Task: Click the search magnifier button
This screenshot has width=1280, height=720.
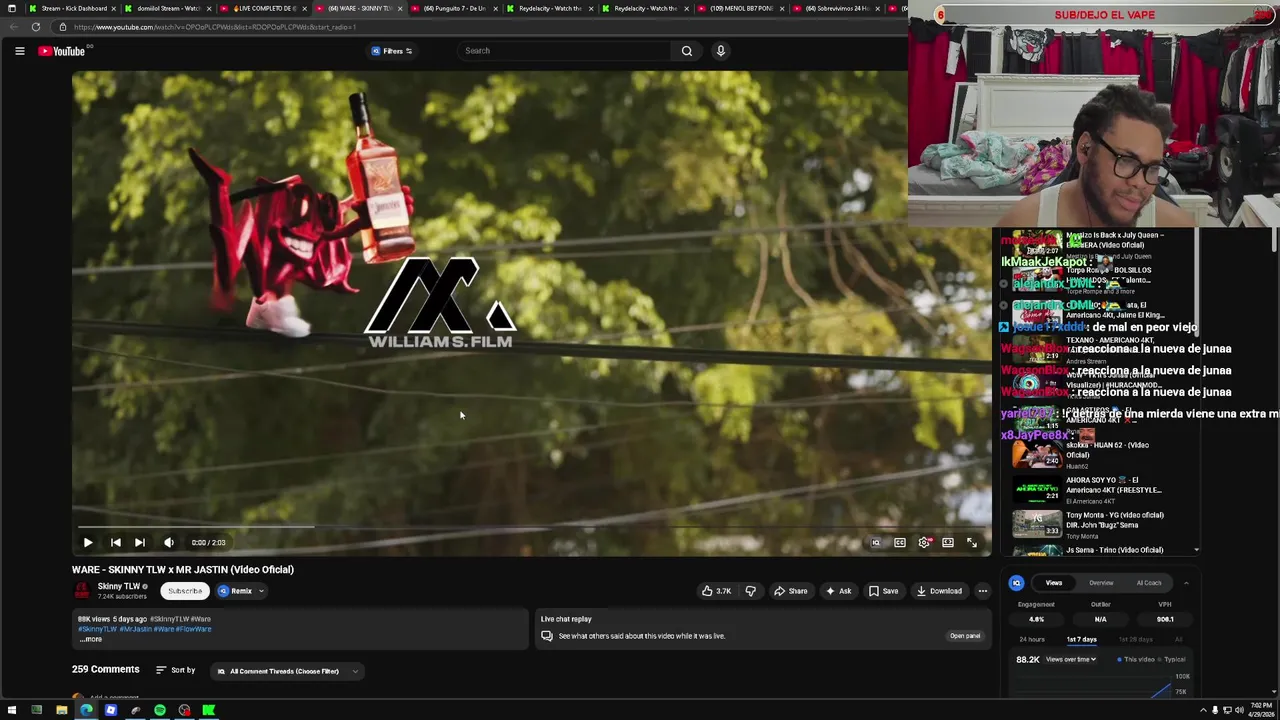Action: click(686, 51)
